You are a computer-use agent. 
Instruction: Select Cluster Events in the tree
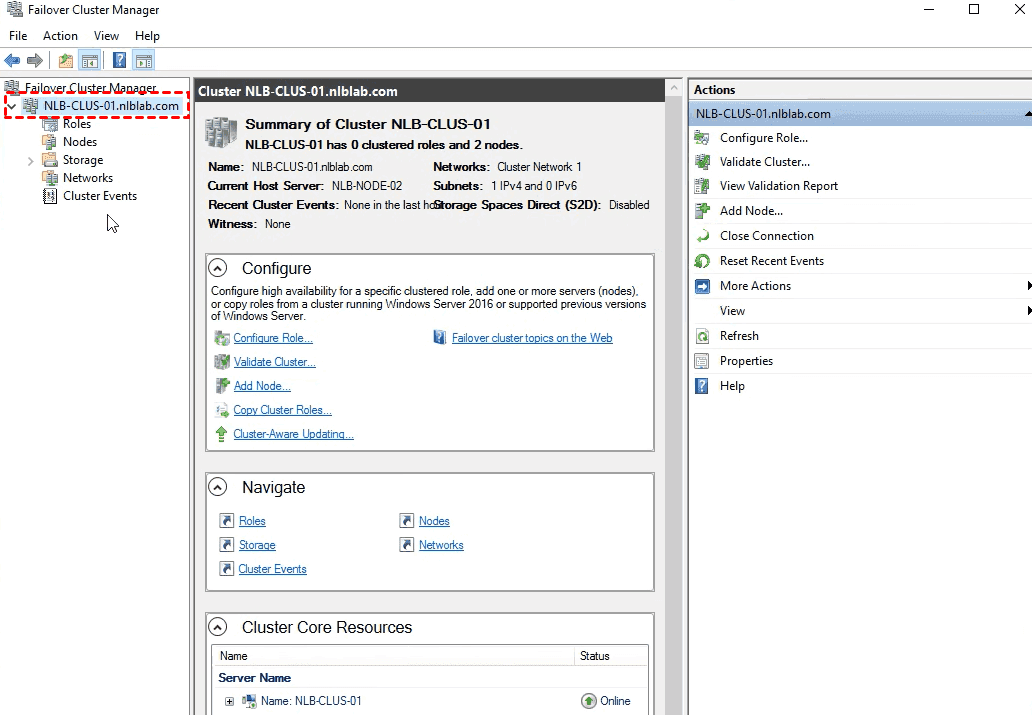point(99,196)
